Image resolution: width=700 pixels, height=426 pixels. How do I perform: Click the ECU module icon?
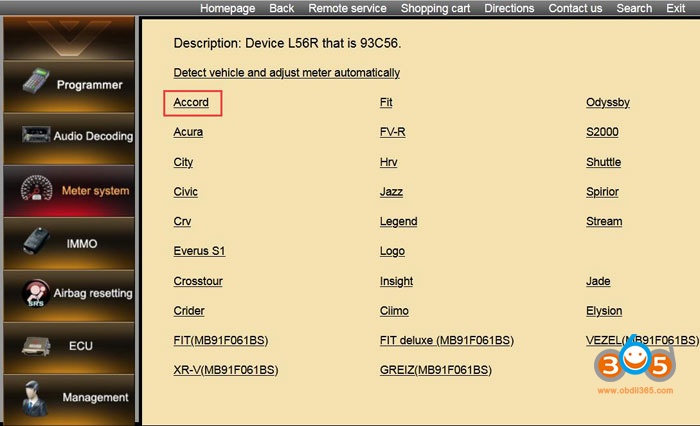pos(36,346)
